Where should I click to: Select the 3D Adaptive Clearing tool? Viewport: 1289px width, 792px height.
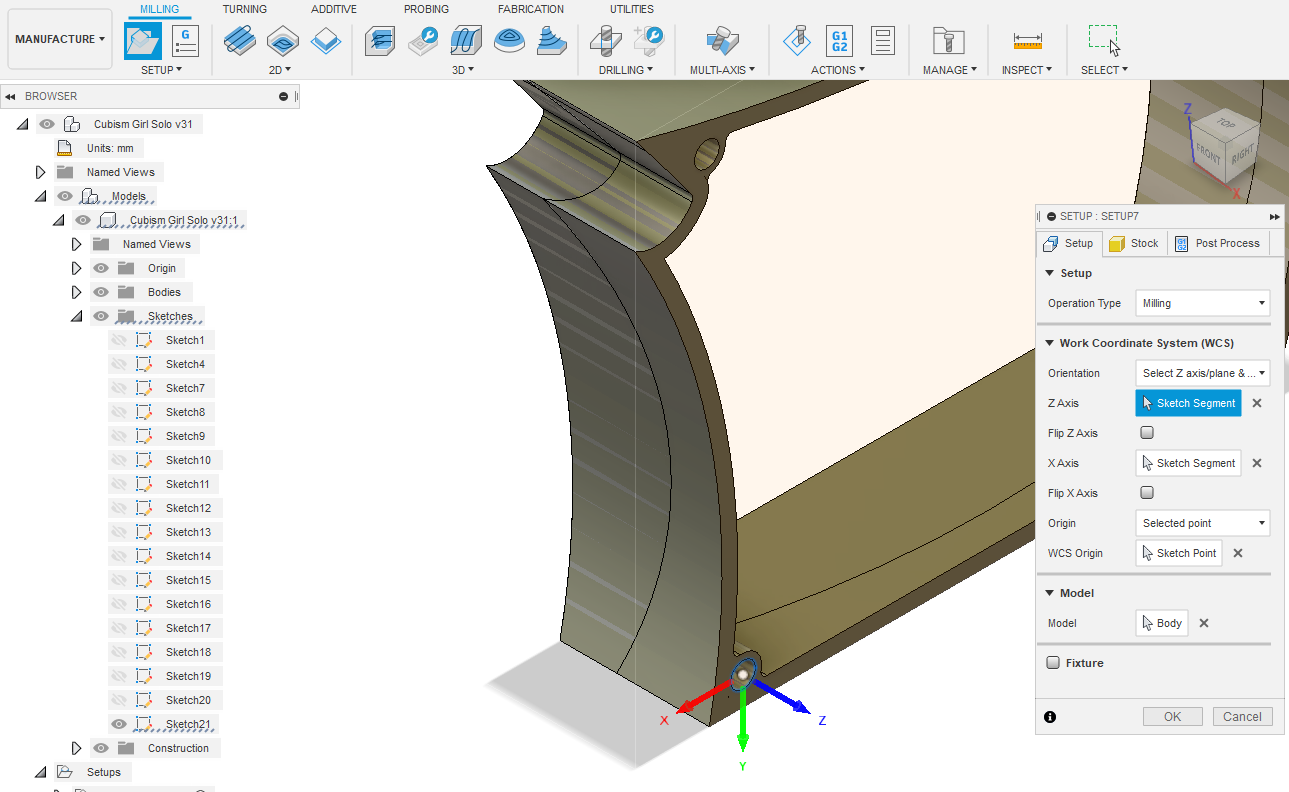pyautogui.click(x=379, y=41)
